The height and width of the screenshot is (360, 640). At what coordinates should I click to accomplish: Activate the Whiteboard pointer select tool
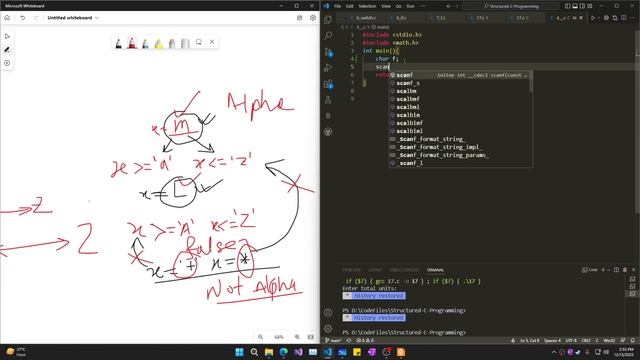click(7, 36)
